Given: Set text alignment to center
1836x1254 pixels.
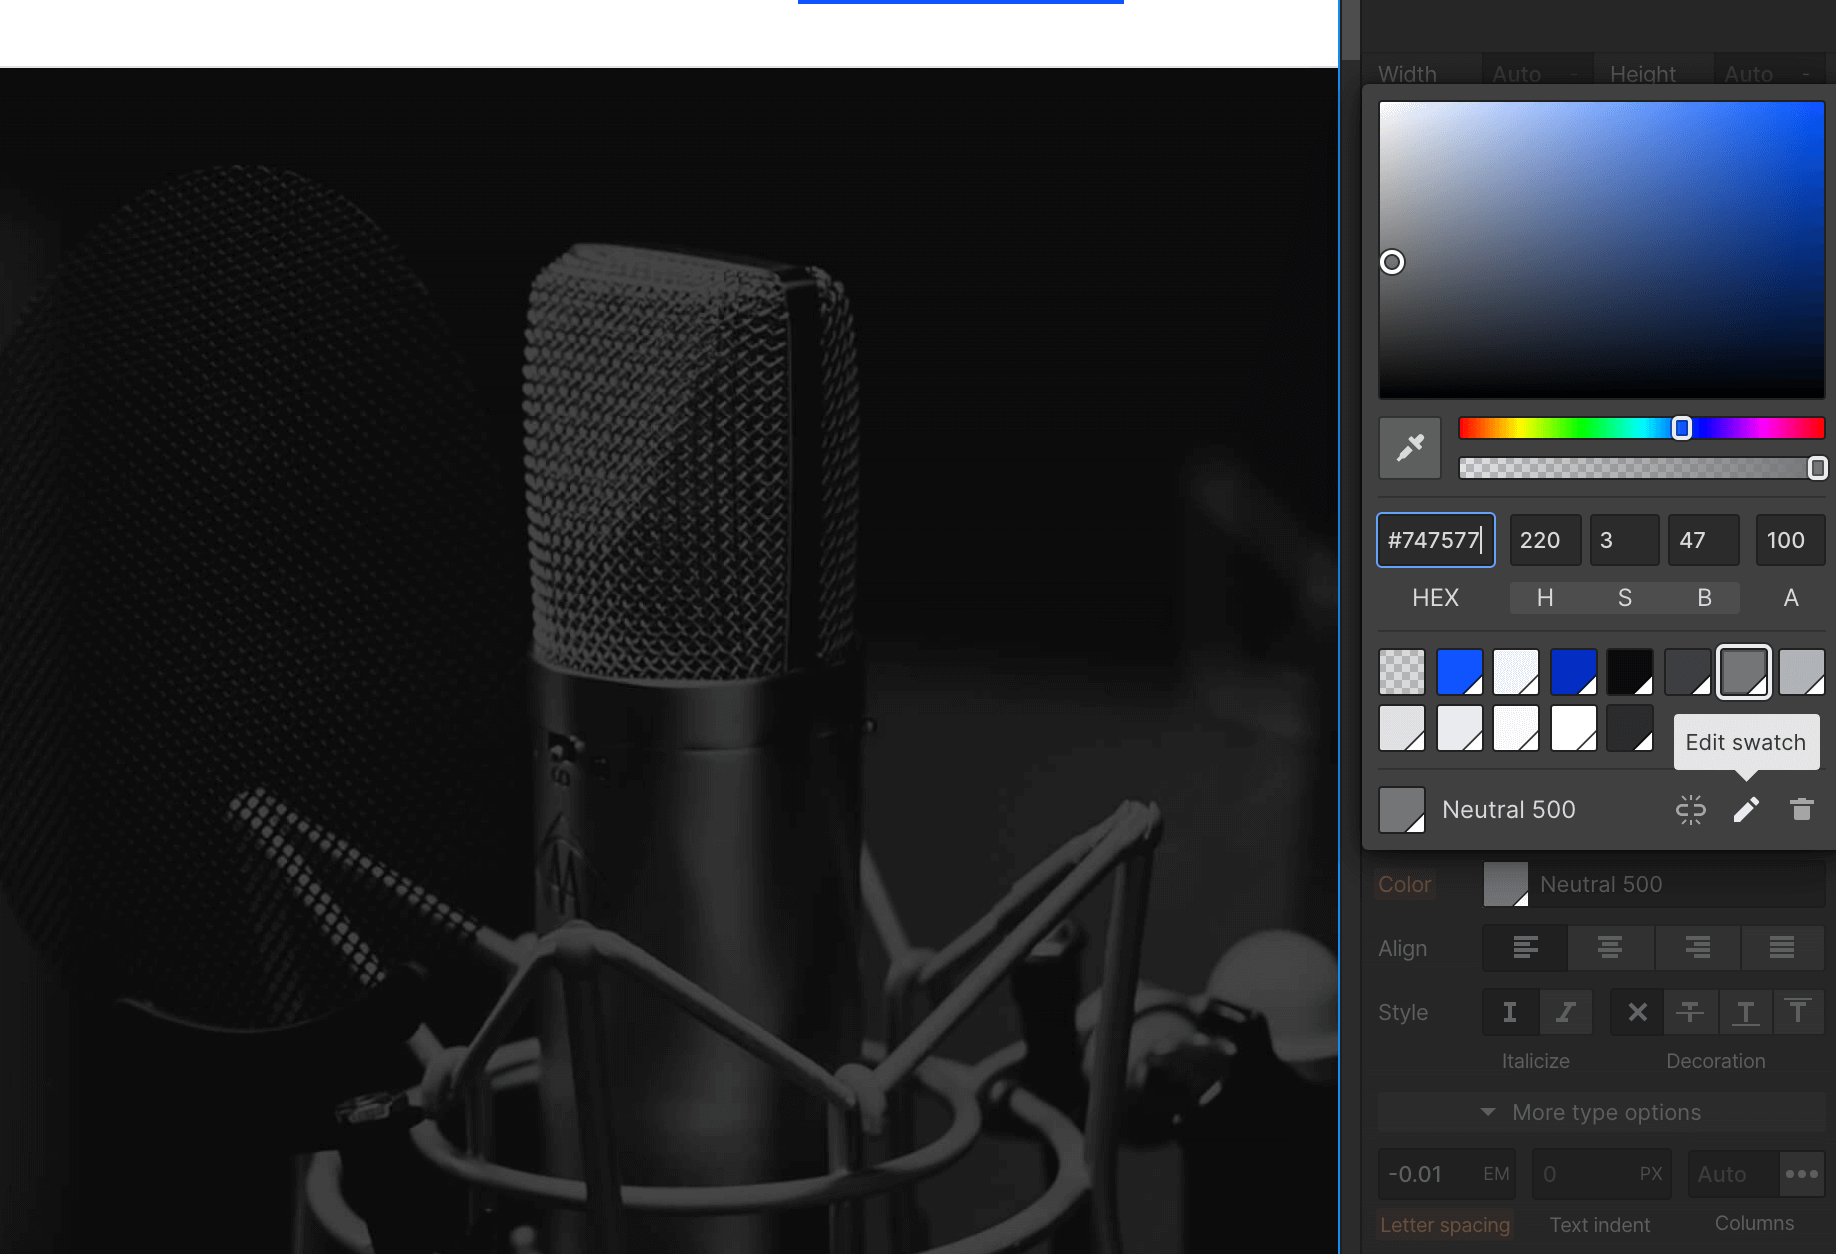Looking at the screenshot, I should 1610,948.
